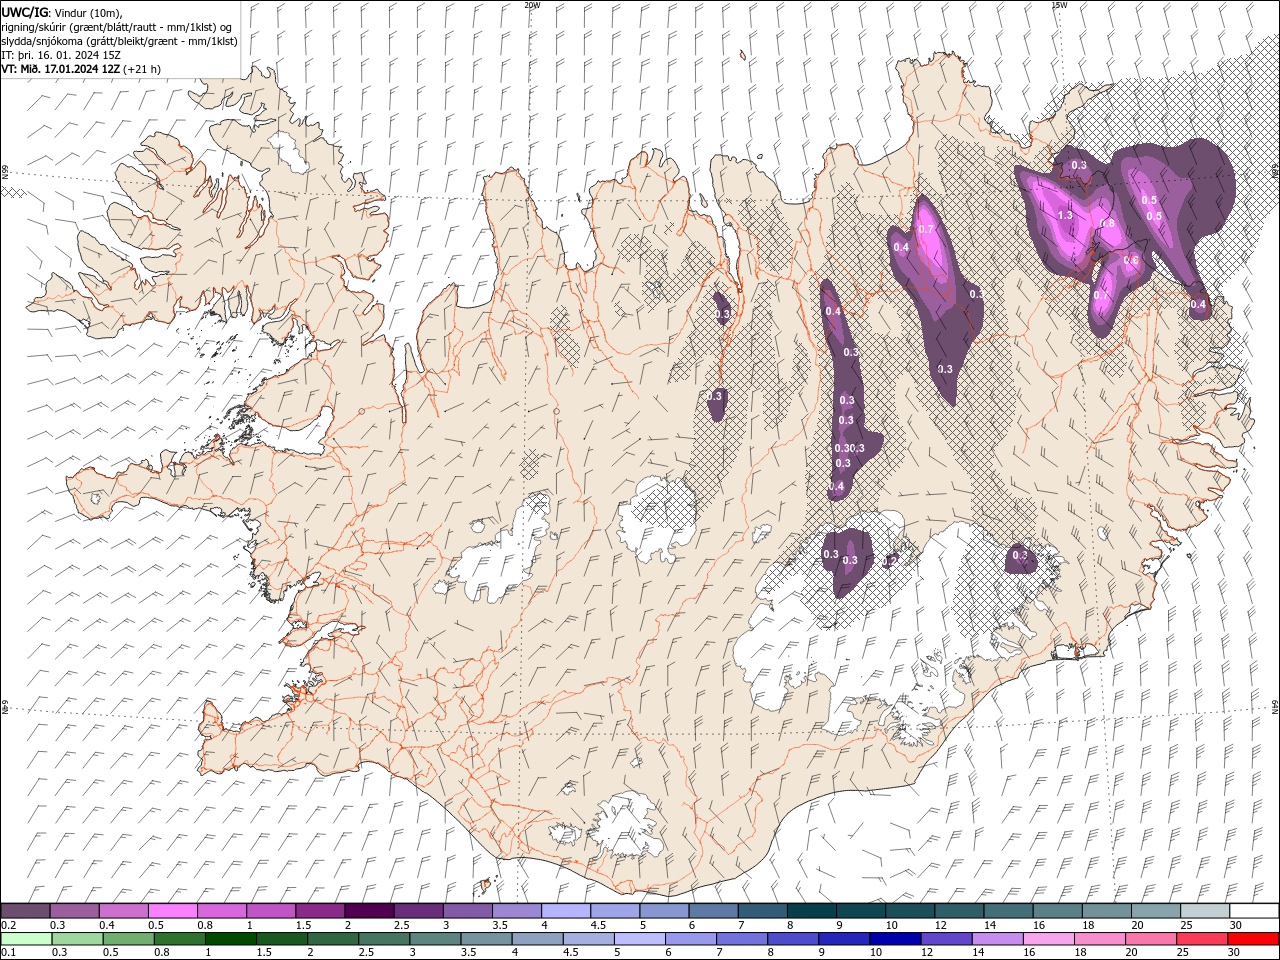Select the upper legend swatch labeled 14
1280x960 pixels.
pyautogui.click(x=1008, y=911)
